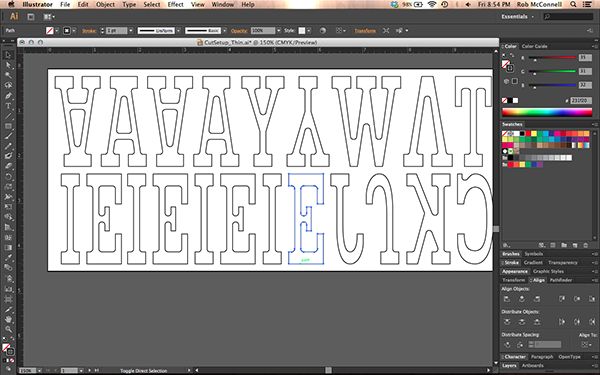Open the Effect menu
The image size is (600, 375).
176,5
